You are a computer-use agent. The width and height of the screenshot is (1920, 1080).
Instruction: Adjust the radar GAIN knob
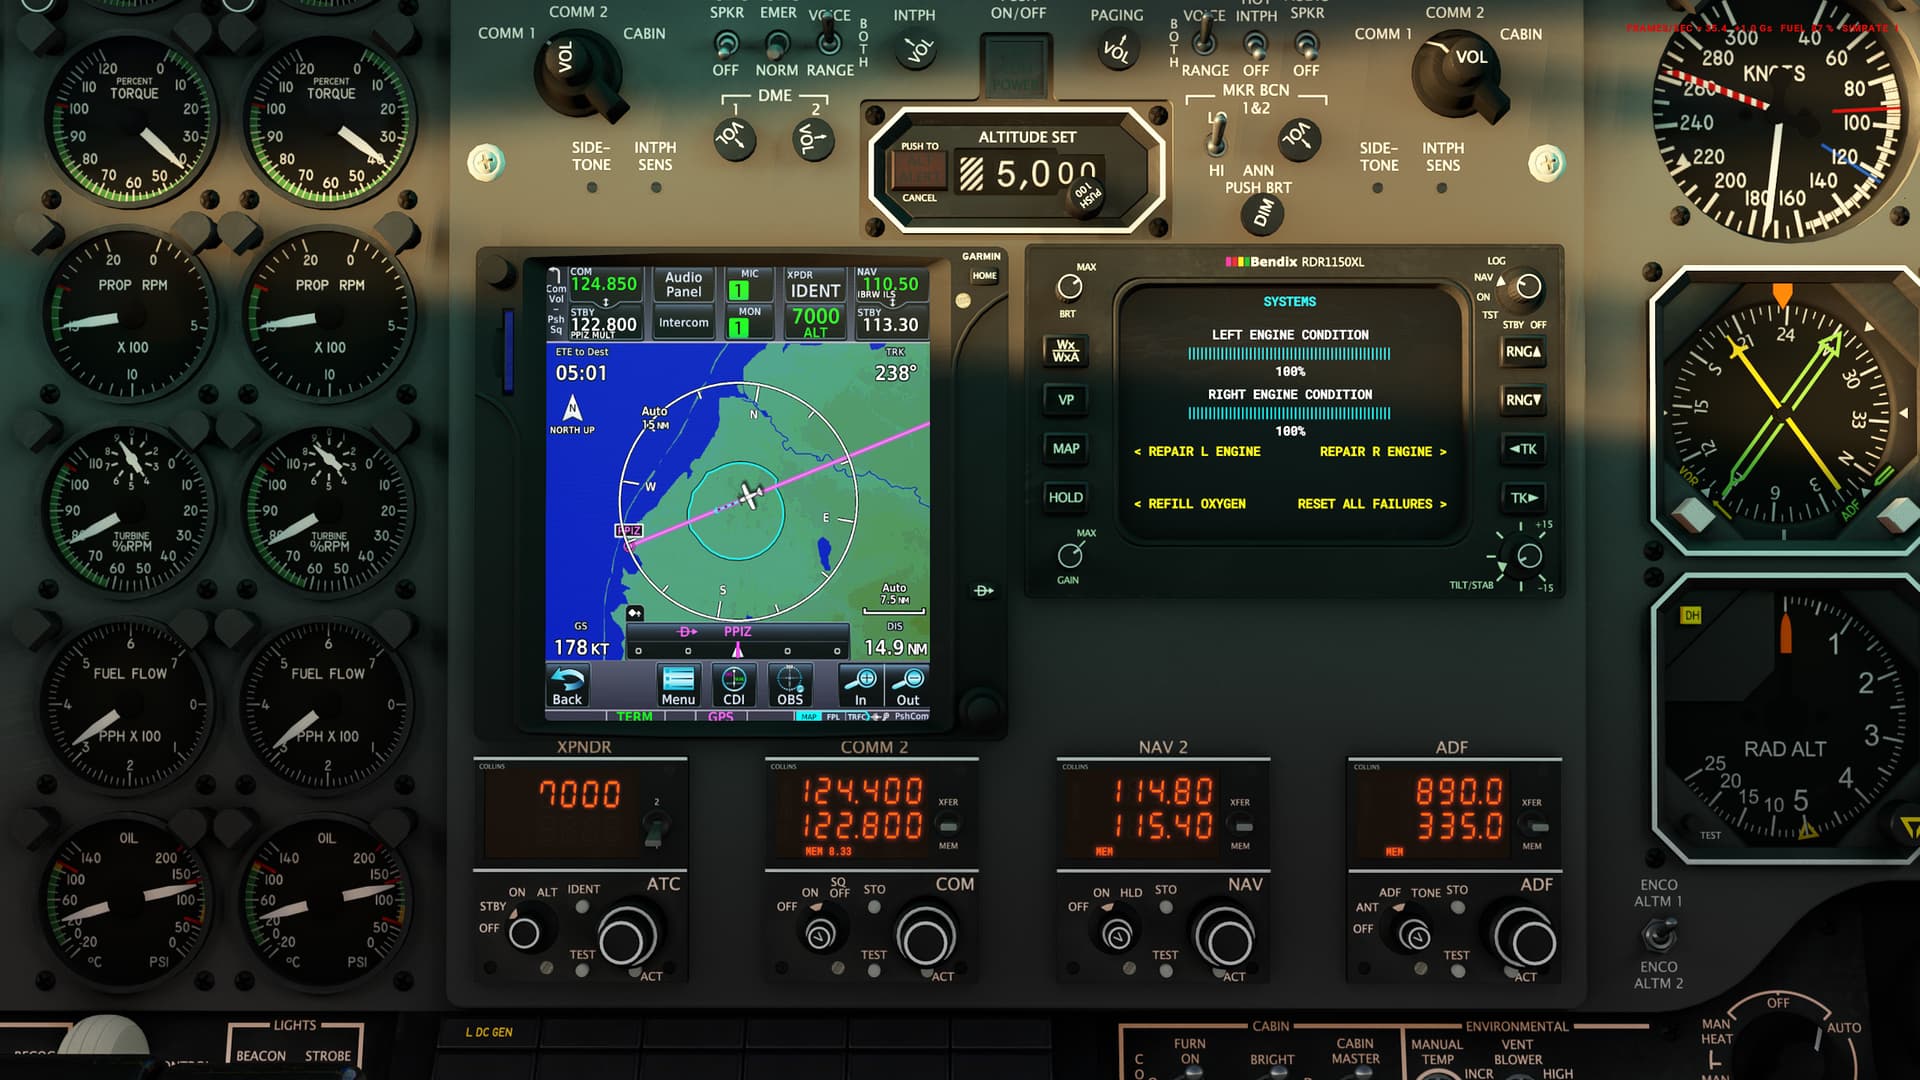point(1069,555)
